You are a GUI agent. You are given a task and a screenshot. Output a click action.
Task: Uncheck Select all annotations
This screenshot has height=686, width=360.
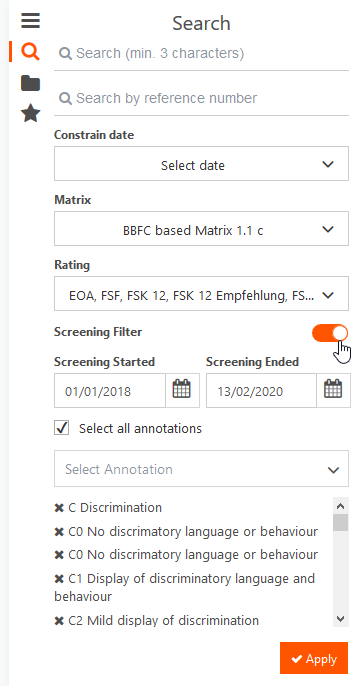point(62,427)
